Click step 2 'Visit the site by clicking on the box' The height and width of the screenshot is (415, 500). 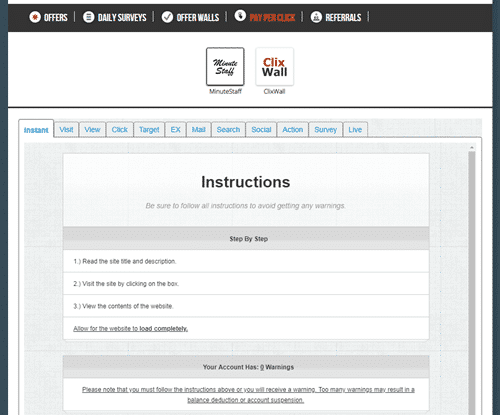click(126, 284)
